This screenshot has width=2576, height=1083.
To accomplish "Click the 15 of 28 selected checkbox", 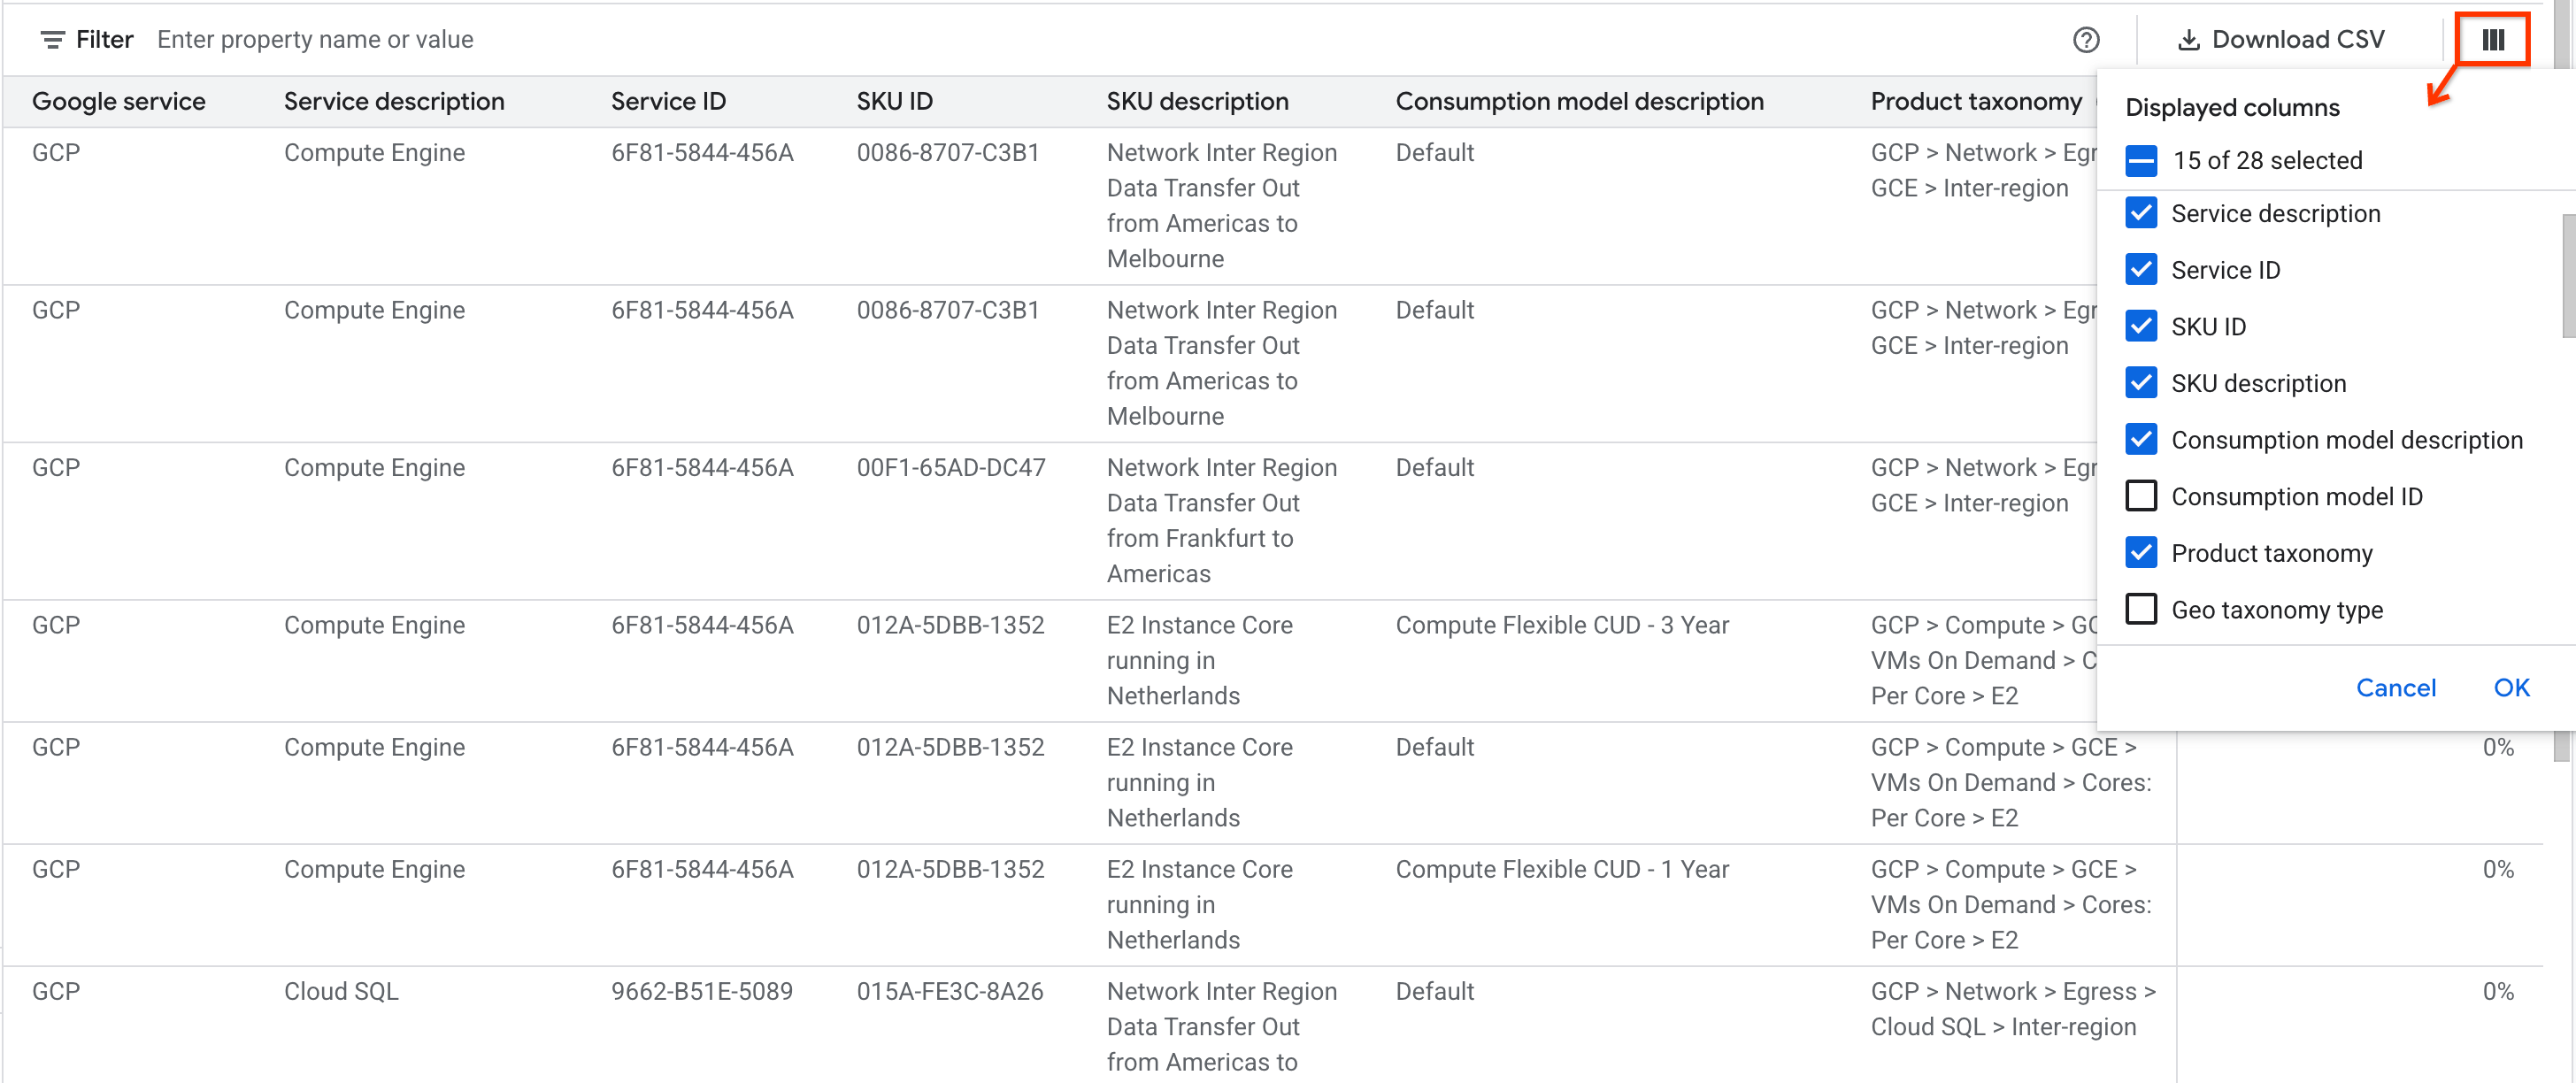I will point(2141,160).
